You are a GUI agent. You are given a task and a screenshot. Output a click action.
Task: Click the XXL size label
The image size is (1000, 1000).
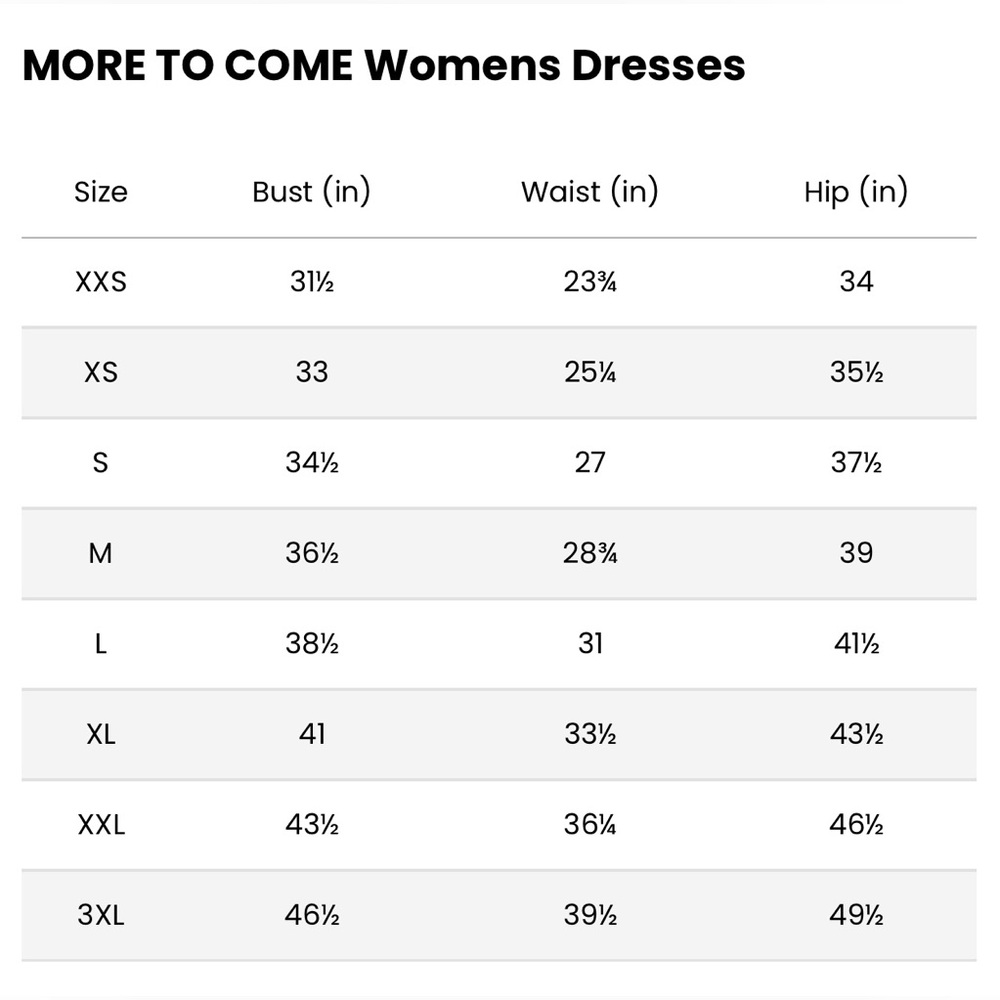click(101, 825)
